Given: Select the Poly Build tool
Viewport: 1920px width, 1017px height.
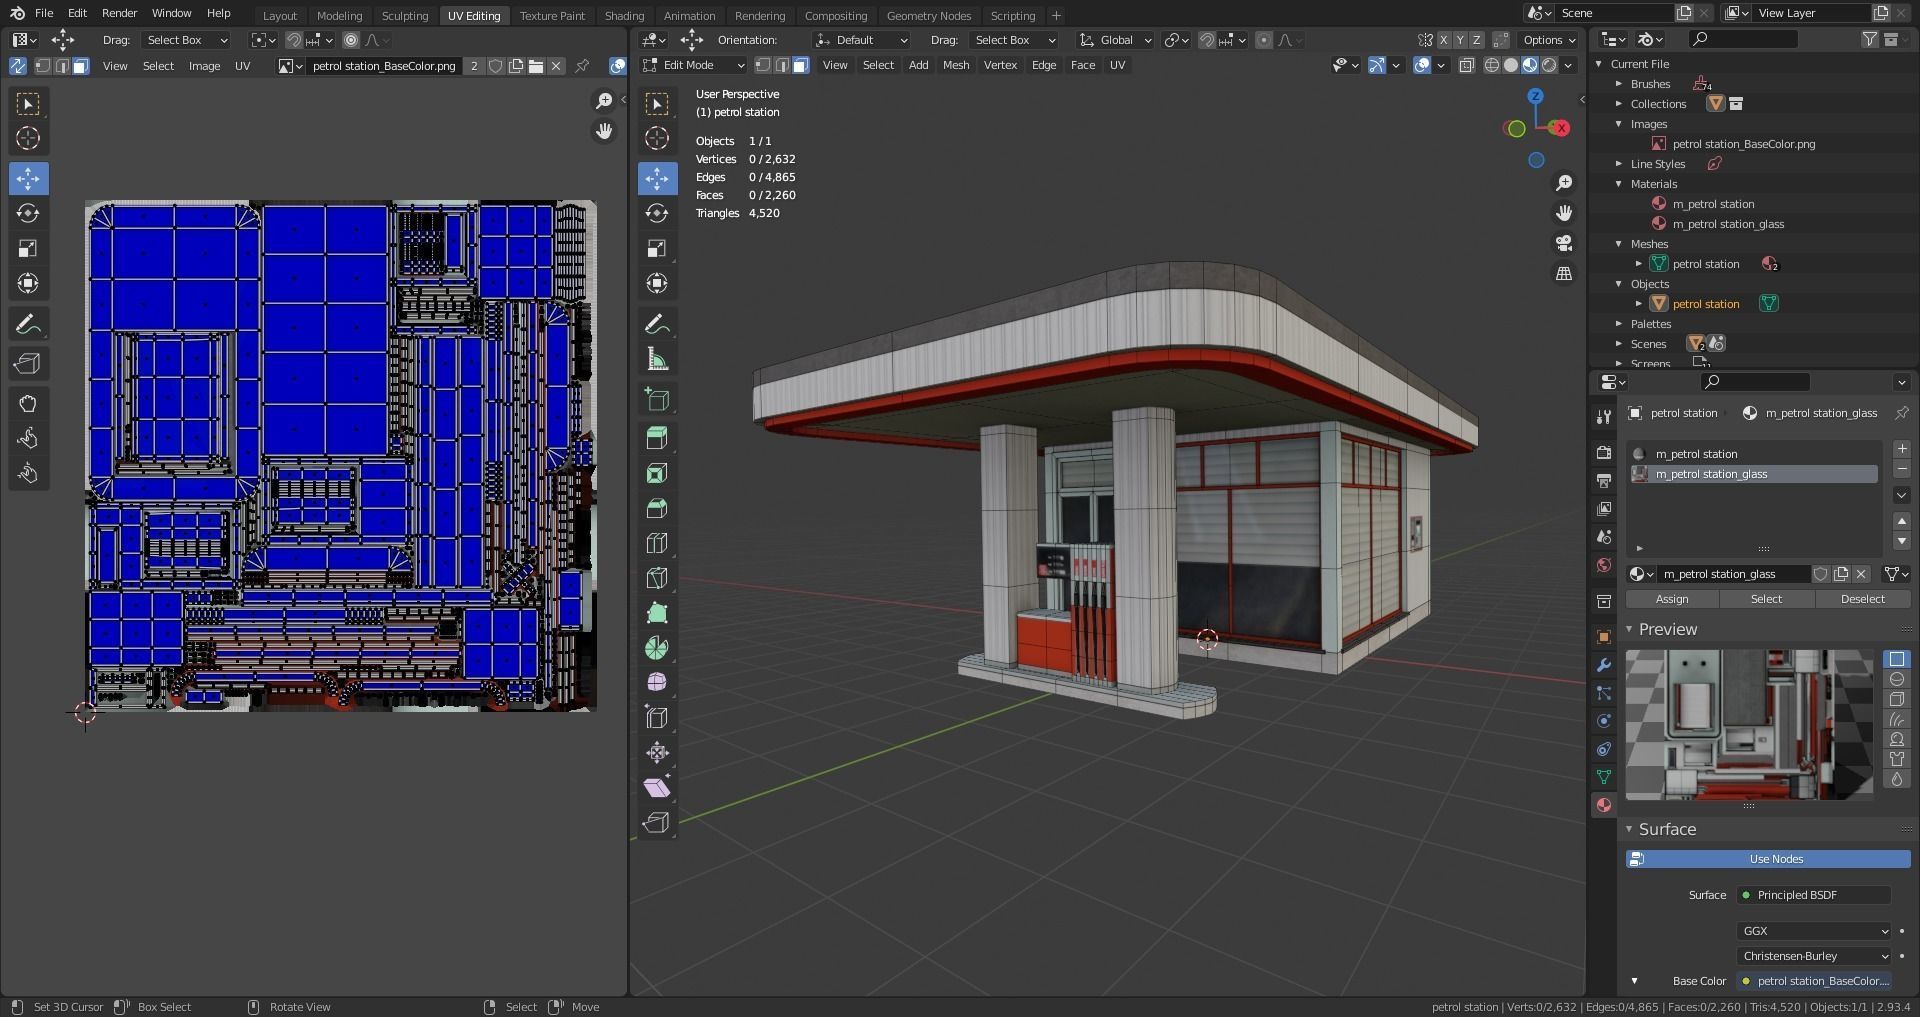Looking at the screenshot, I should coord(657,613).
